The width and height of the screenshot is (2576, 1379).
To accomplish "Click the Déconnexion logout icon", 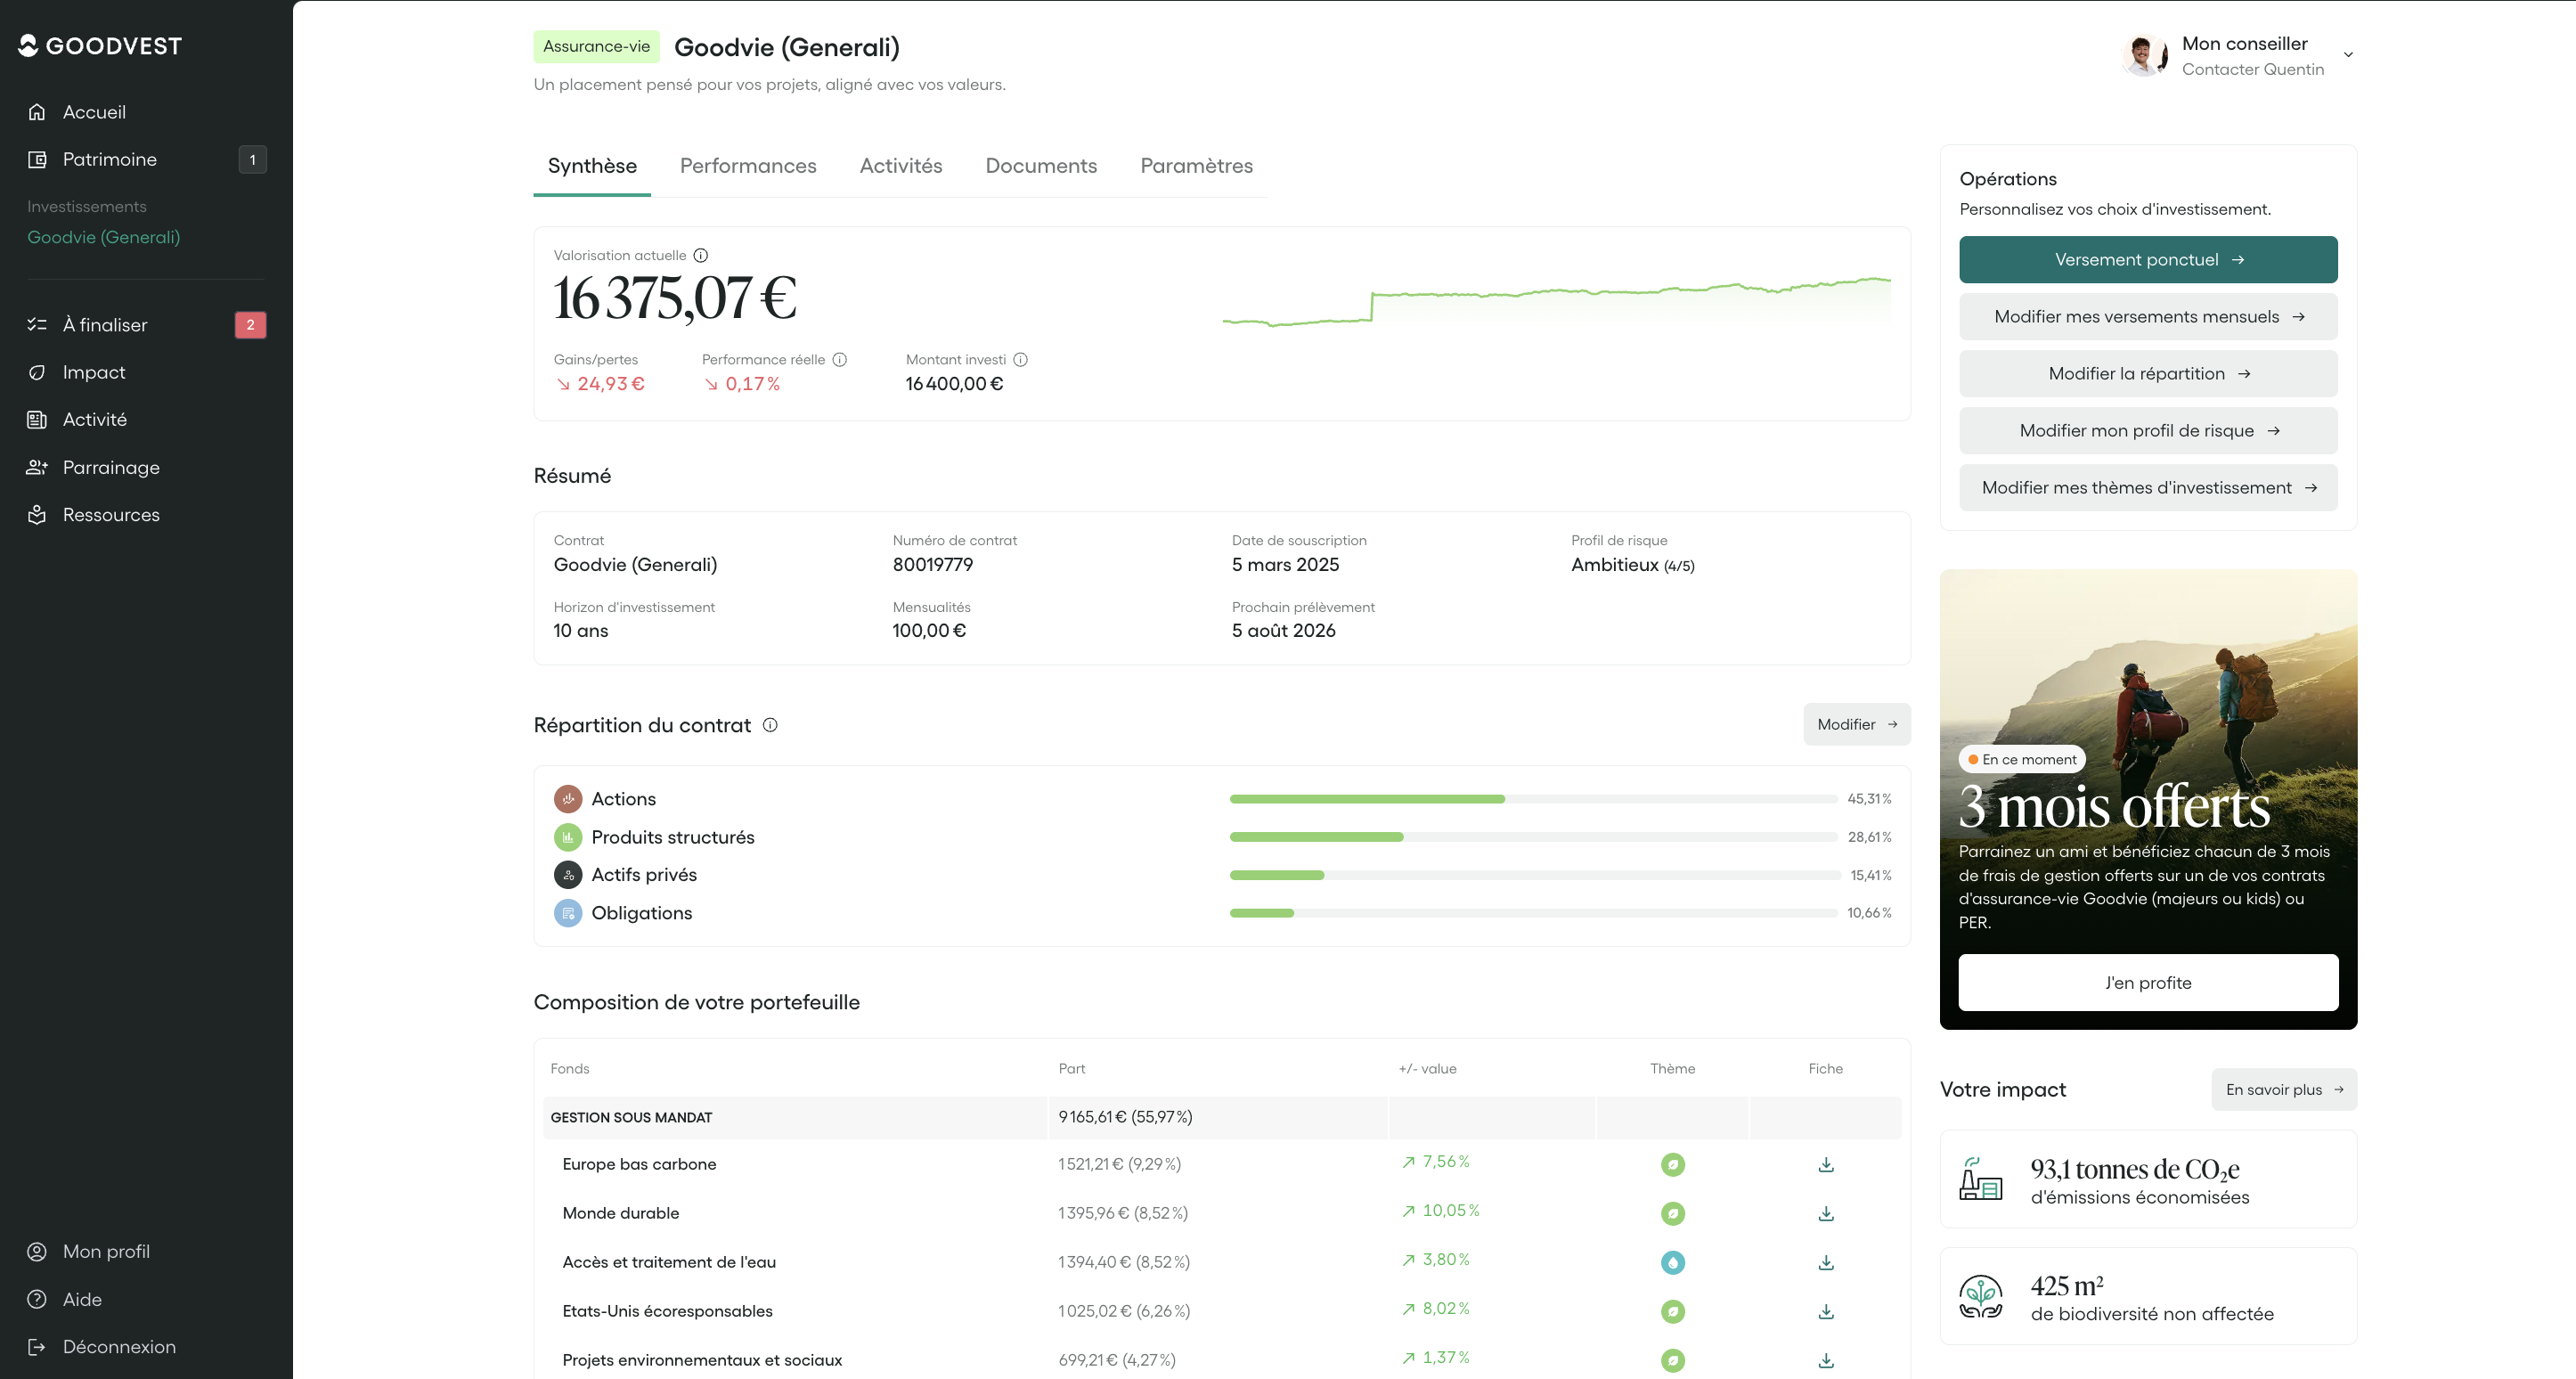I will (37, 1347).
